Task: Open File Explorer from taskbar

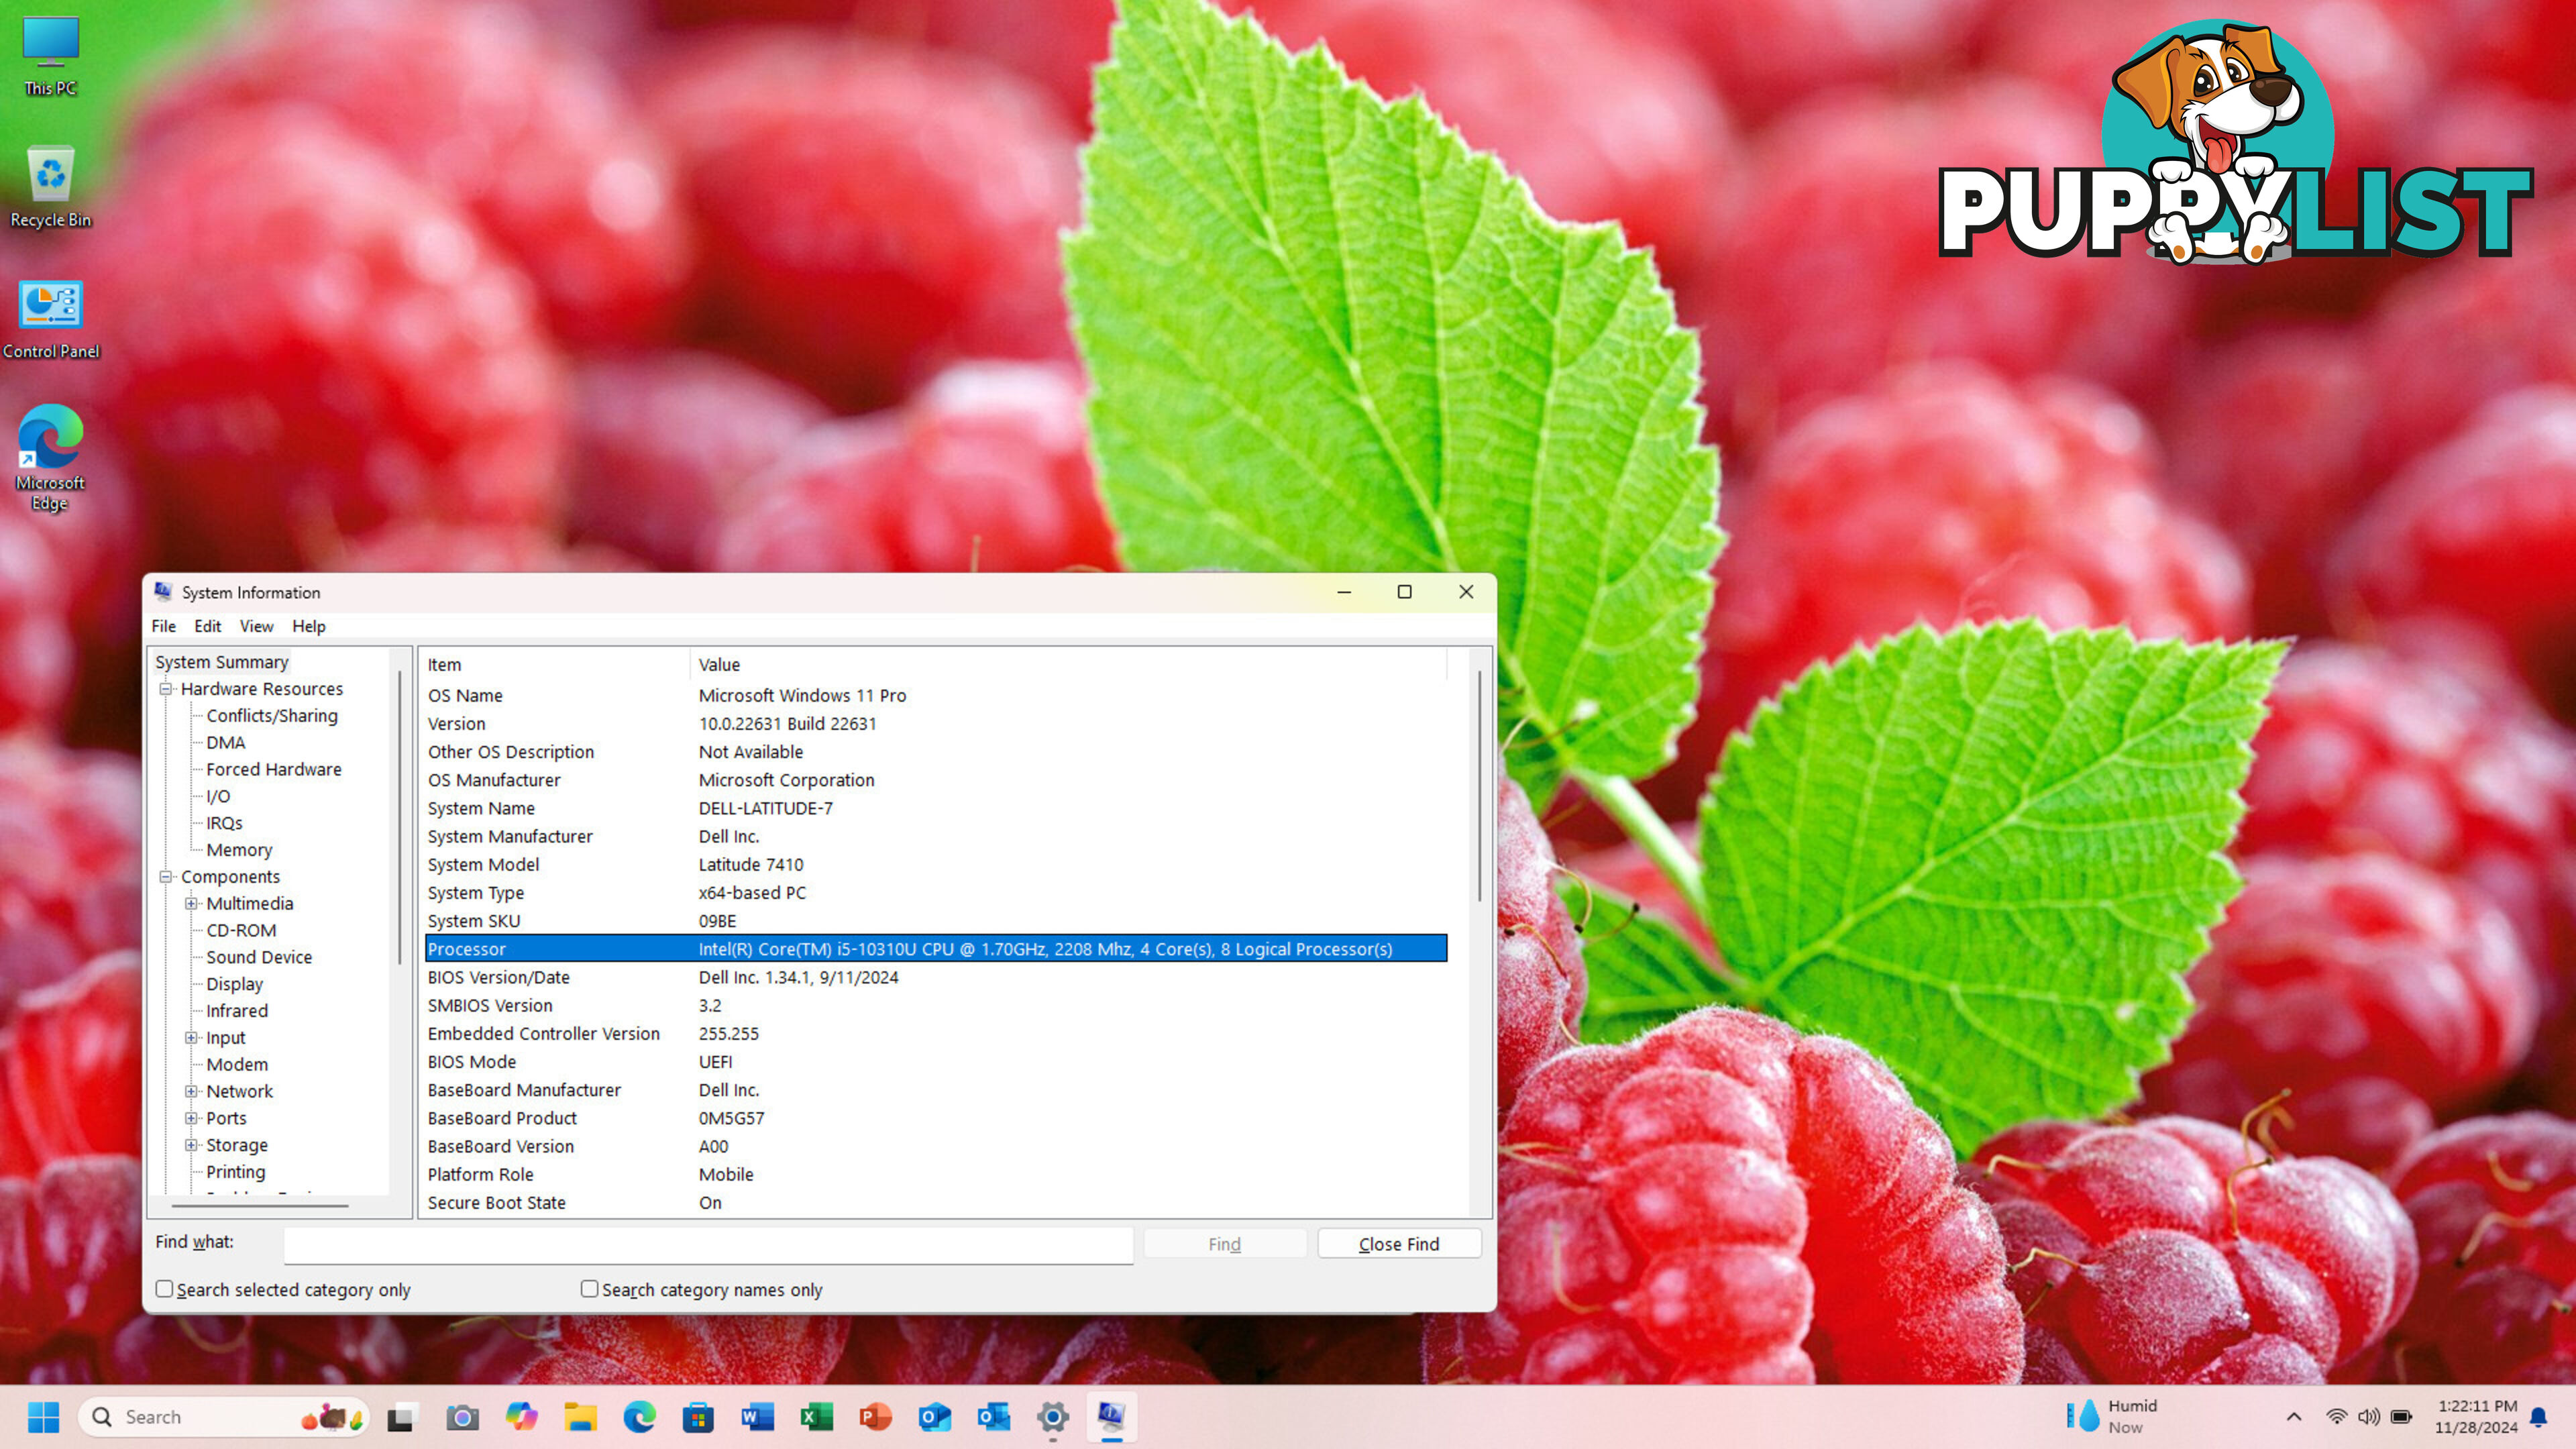Action: click(580, 1417)
